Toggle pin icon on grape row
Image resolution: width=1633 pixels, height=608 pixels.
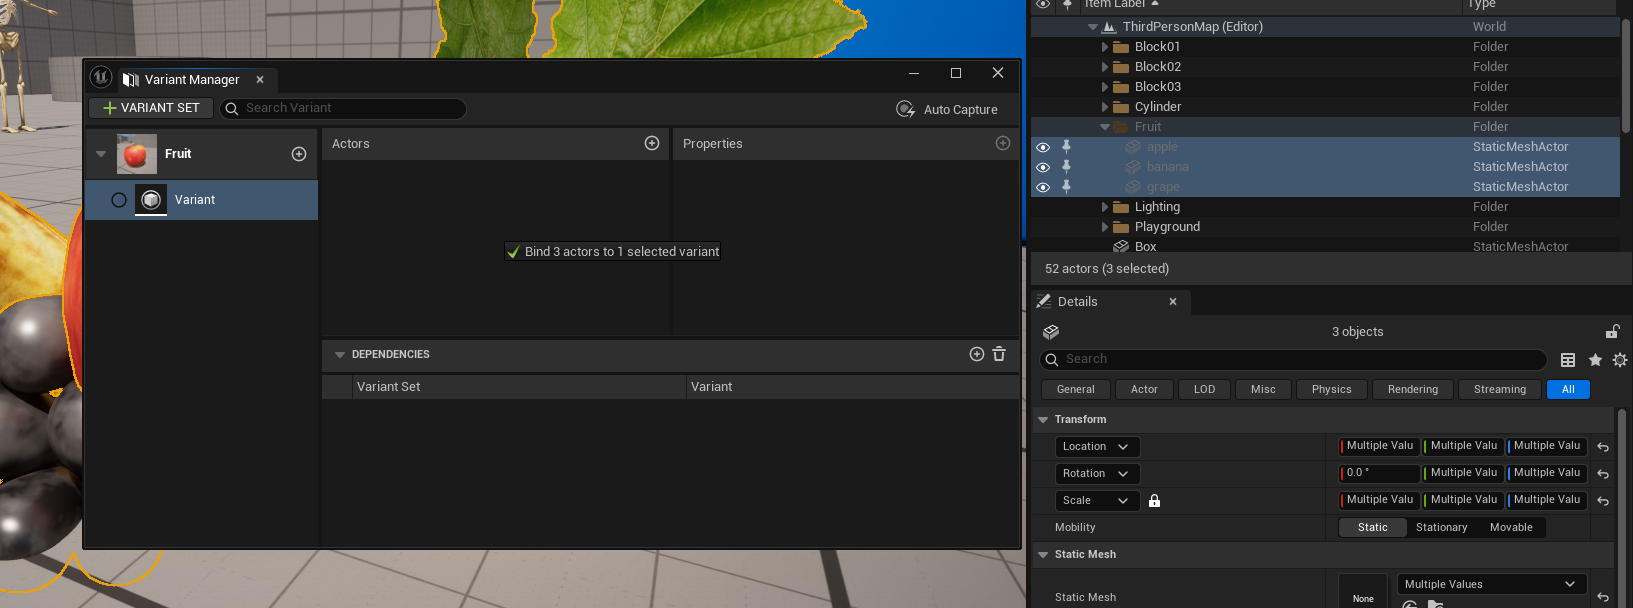1066,186
